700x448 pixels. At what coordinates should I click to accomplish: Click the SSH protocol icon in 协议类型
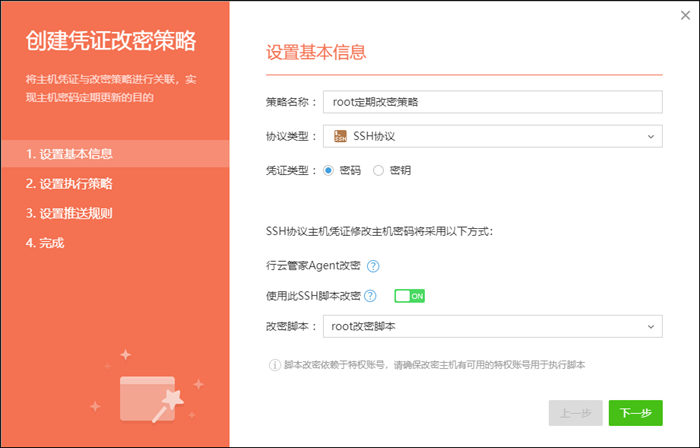point(340,136)
